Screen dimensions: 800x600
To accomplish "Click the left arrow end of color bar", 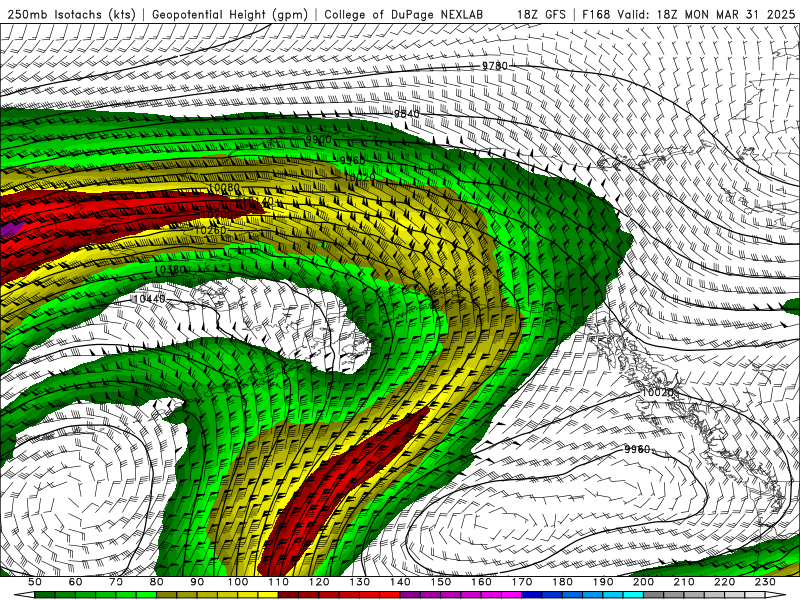I will coord(24,595).
